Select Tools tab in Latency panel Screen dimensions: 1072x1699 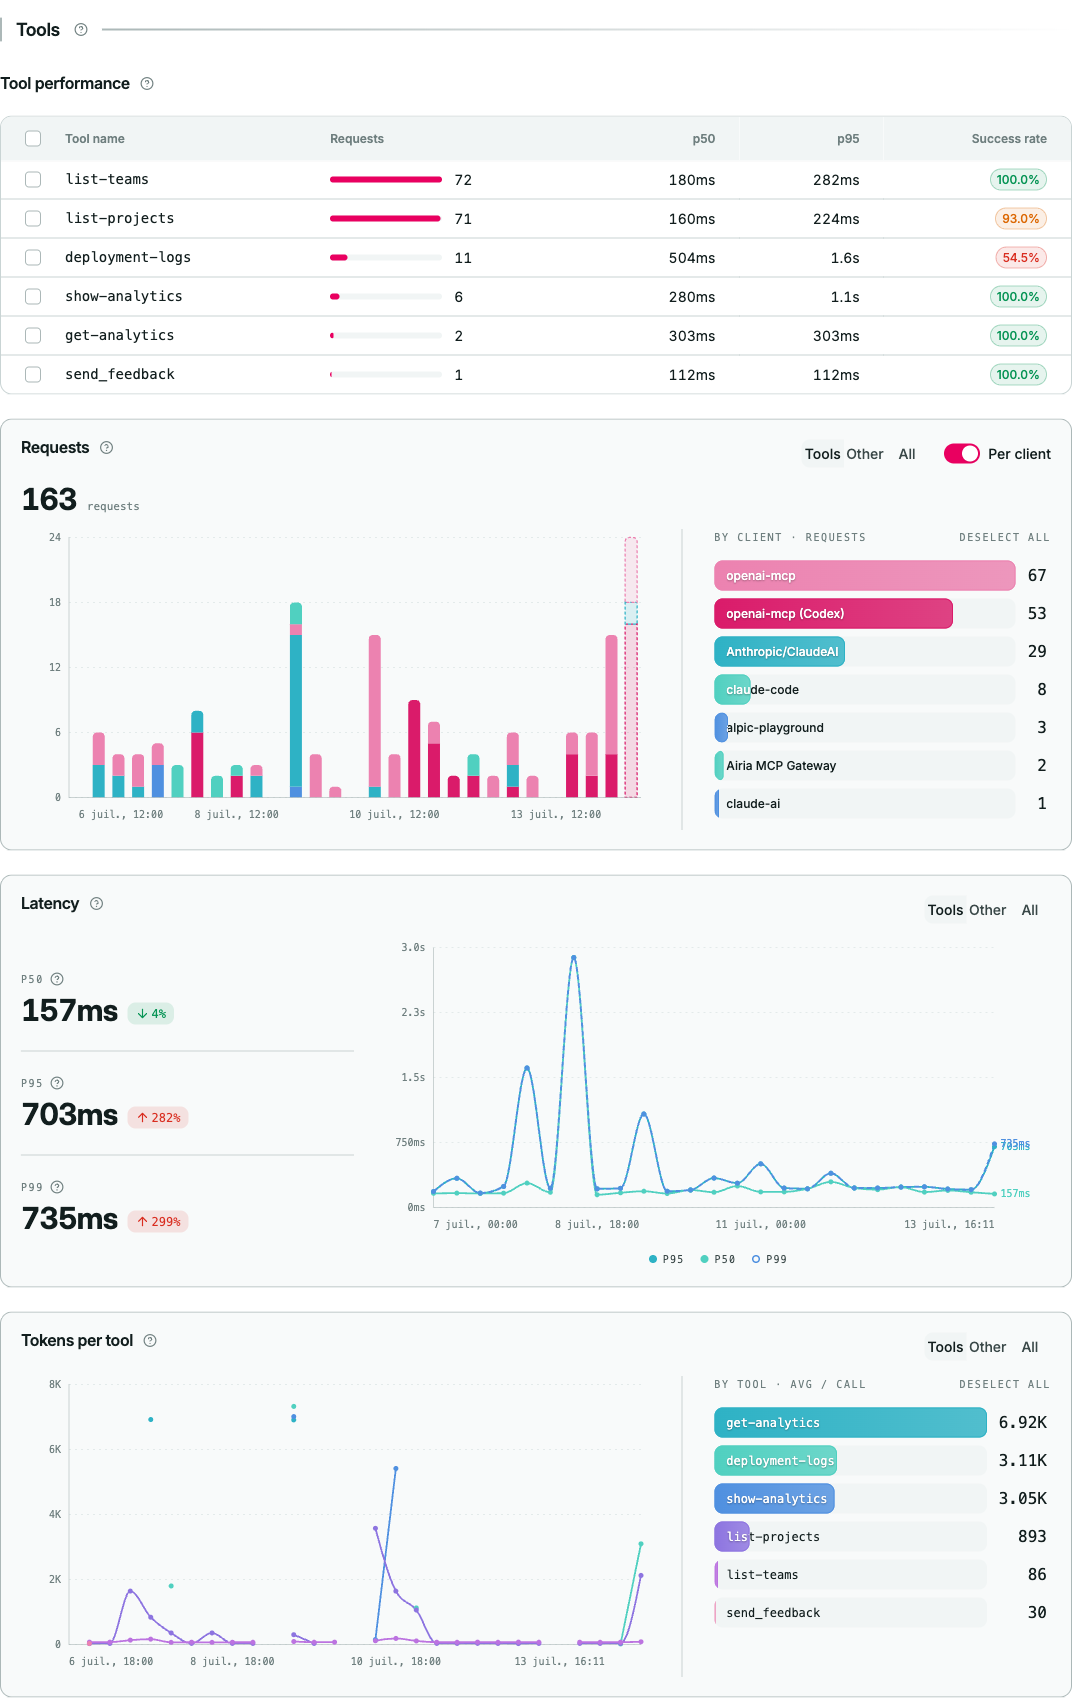pos(946,910)
